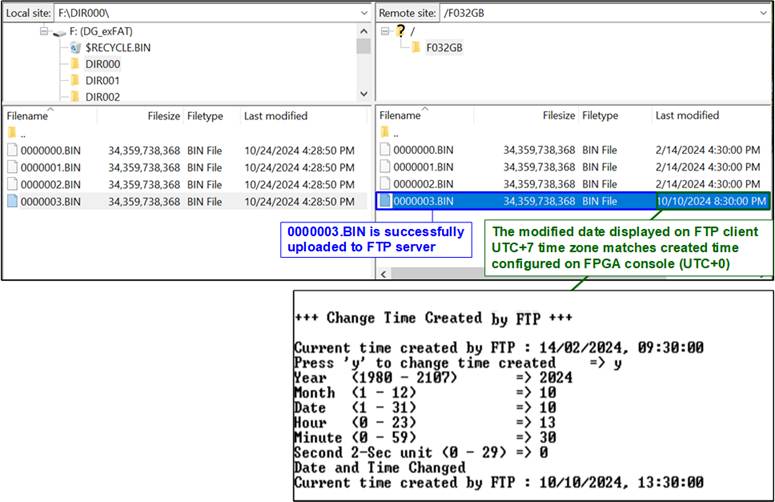The height and width of the screenshot is (502, 775).
Task: Click the F: drive icon in local tree
Action: click(x=59, y=33)
